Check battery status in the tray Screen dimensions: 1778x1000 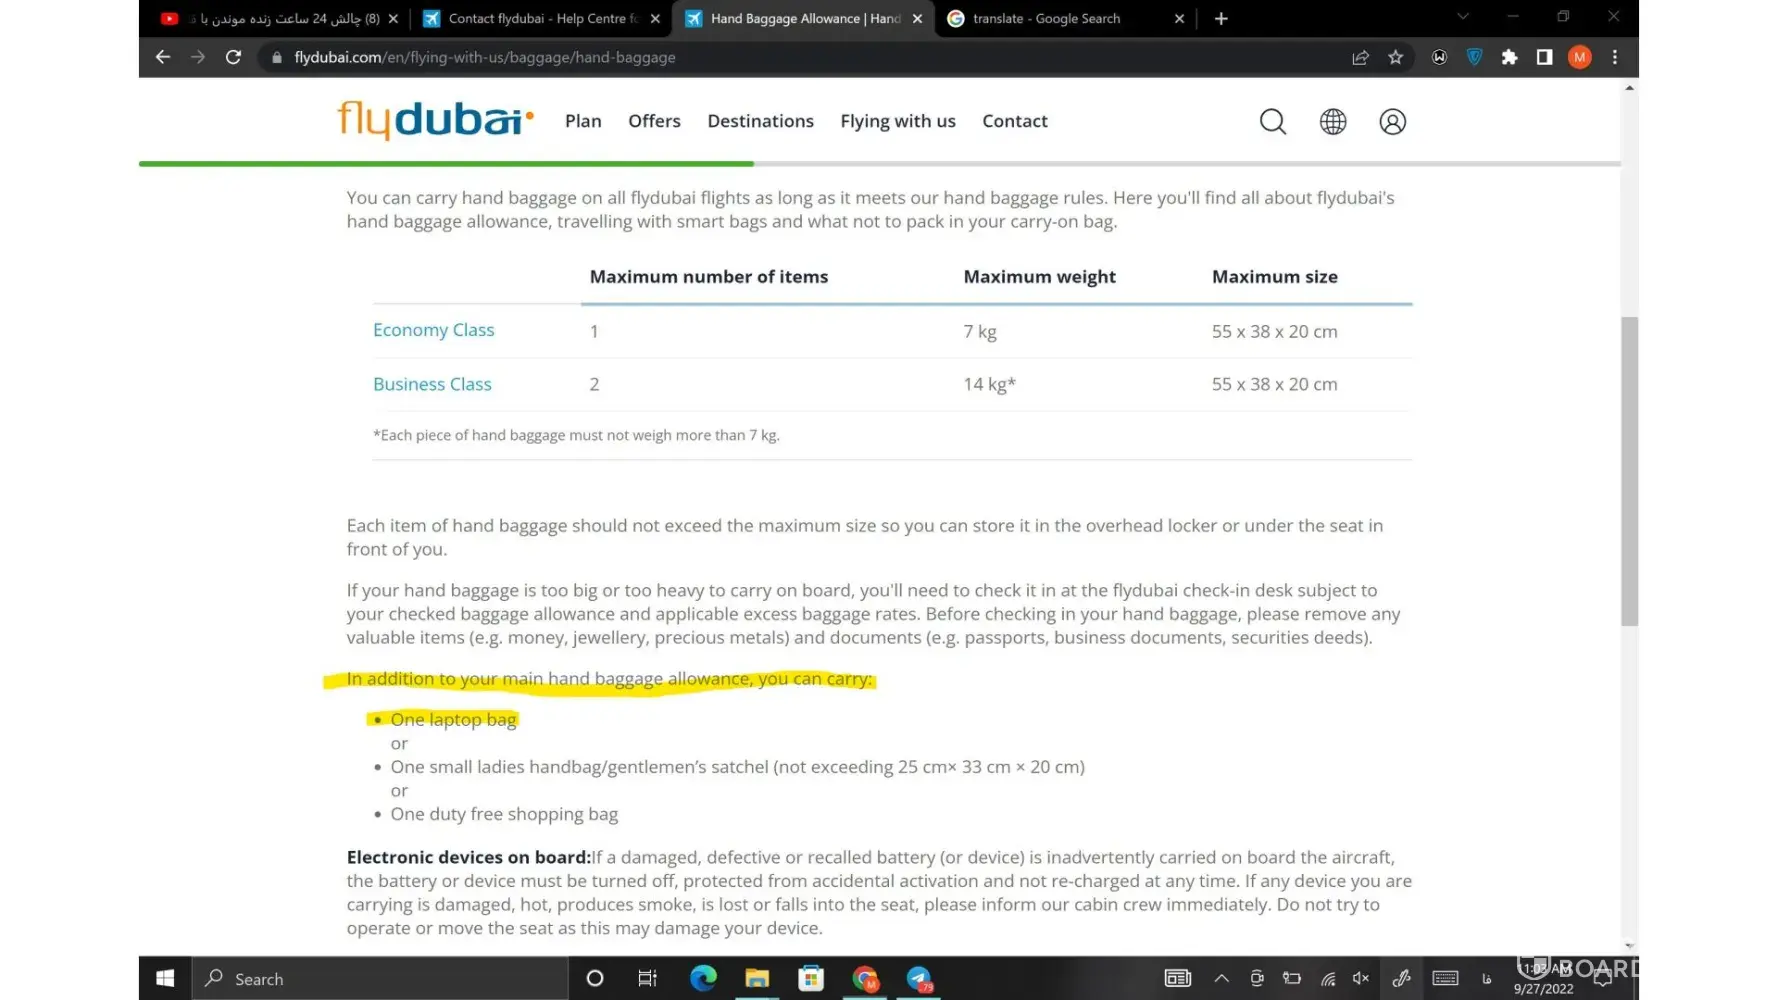[x=1292, y=978]
